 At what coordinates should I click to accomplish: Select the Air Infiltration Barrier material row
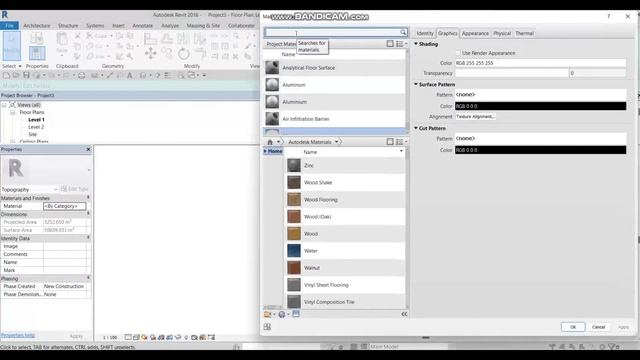(x=334, y=119)
